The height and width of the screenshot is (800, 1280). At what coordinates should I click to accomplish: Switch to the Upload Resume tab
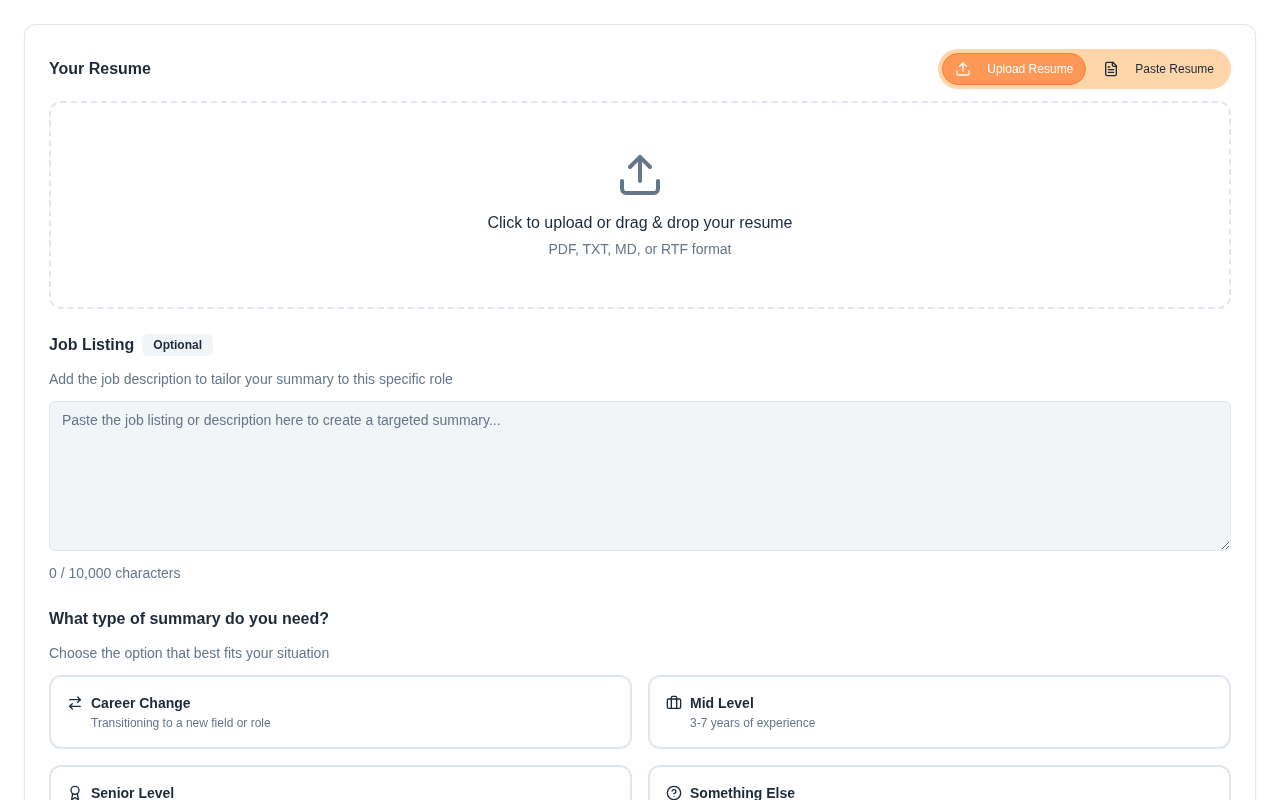[1014, 69]
